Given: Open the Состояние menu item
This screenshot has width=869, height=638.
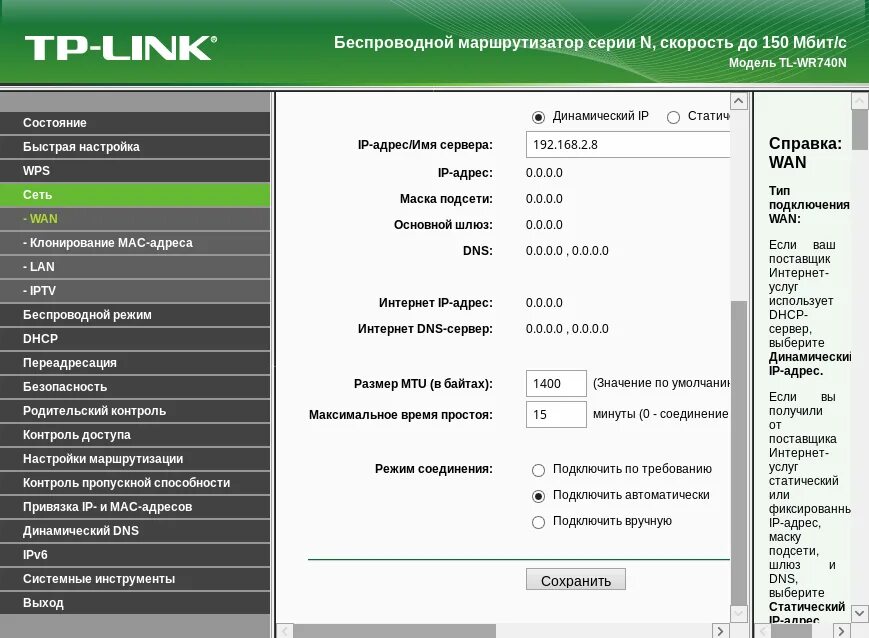Looking at the screenshot, I should [x=135, y=123].
